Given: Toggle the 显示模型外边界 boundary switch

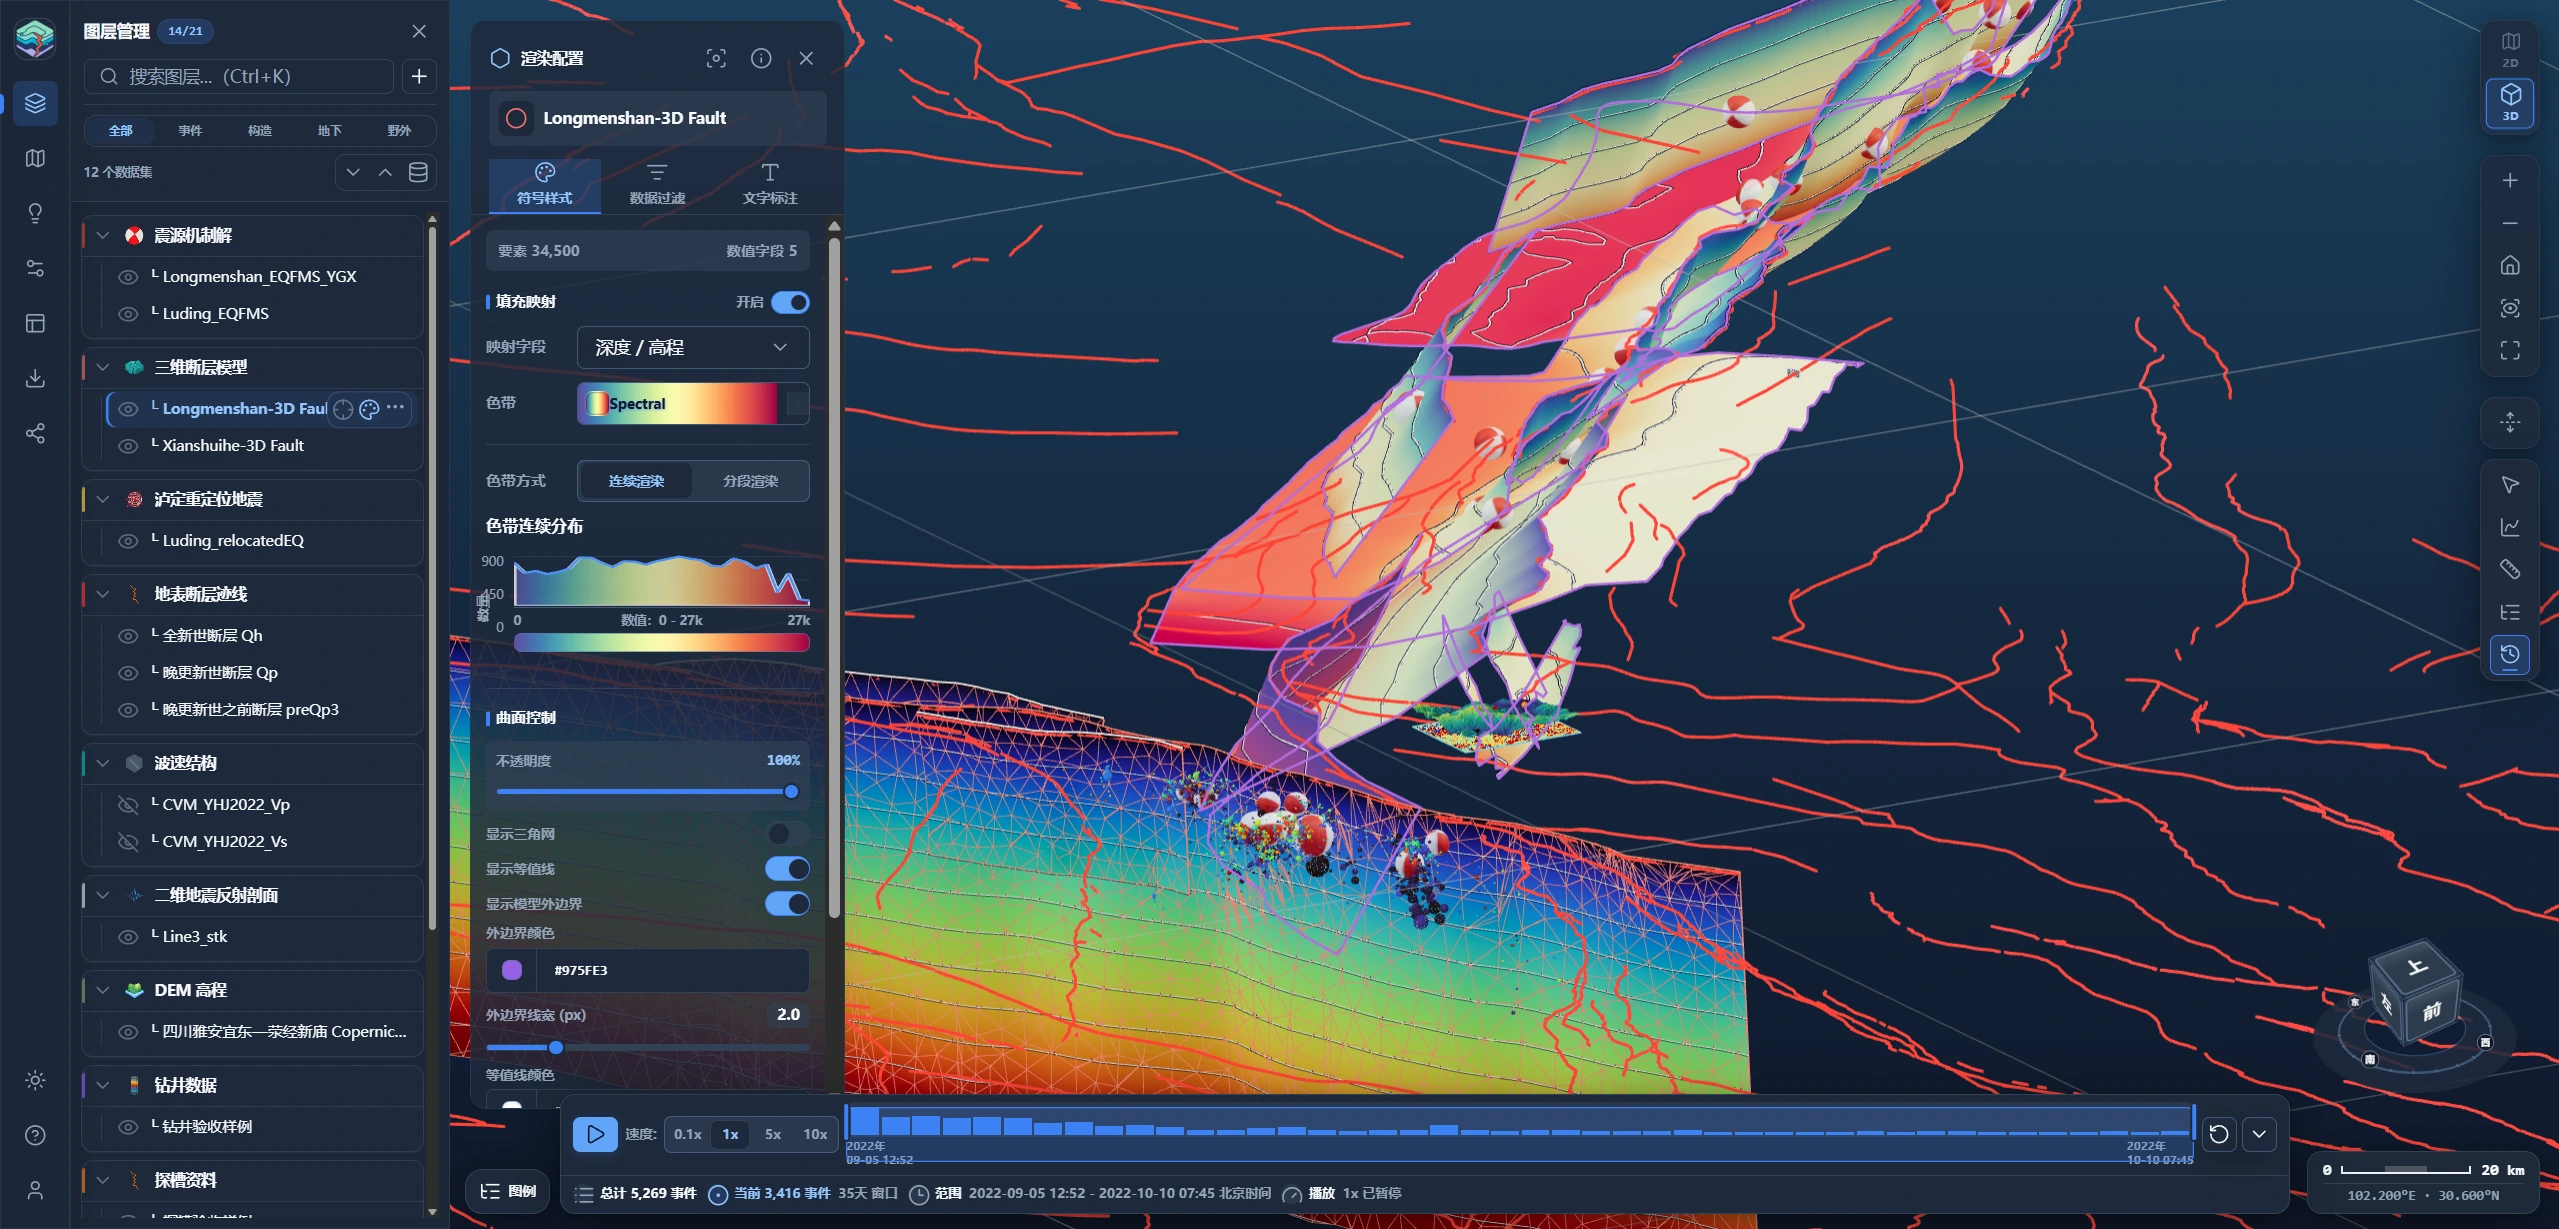Looking at the screenshot, I should pos(788,903).
